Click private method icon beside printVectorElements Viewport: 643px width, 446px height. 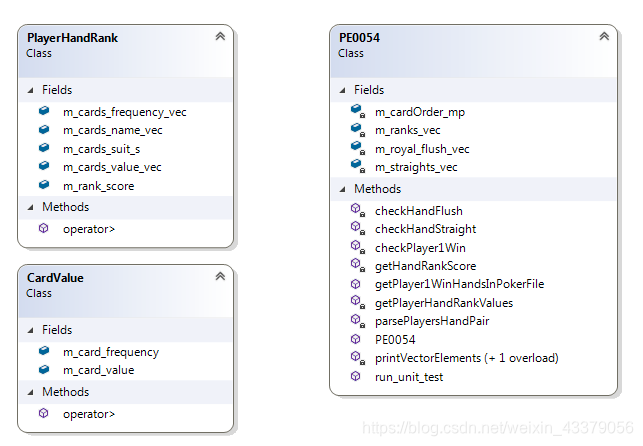(358, 357)
